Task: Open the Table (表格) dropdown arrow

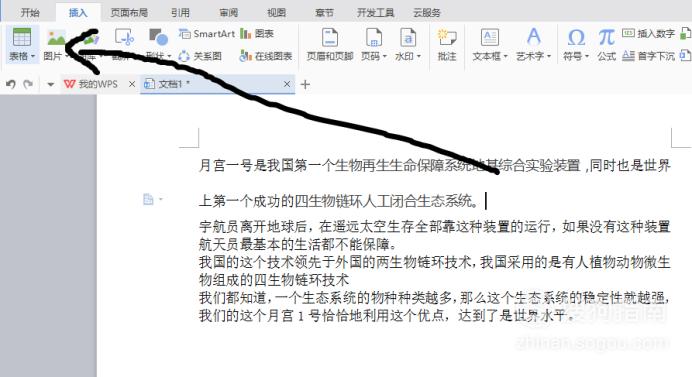Action: tap(33, 57)
